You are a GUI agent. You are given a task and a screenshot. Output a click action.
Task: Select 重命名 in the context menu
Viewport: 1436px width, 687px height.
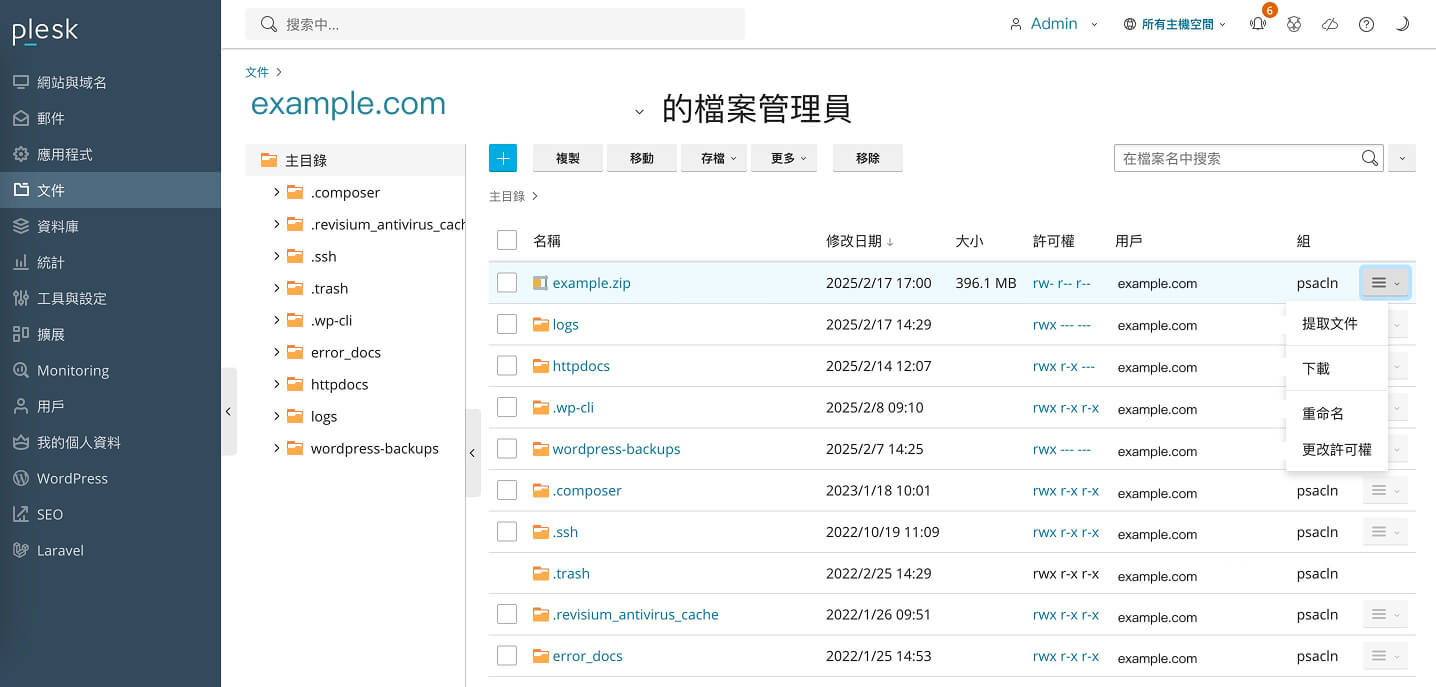tap(1322, 413)
